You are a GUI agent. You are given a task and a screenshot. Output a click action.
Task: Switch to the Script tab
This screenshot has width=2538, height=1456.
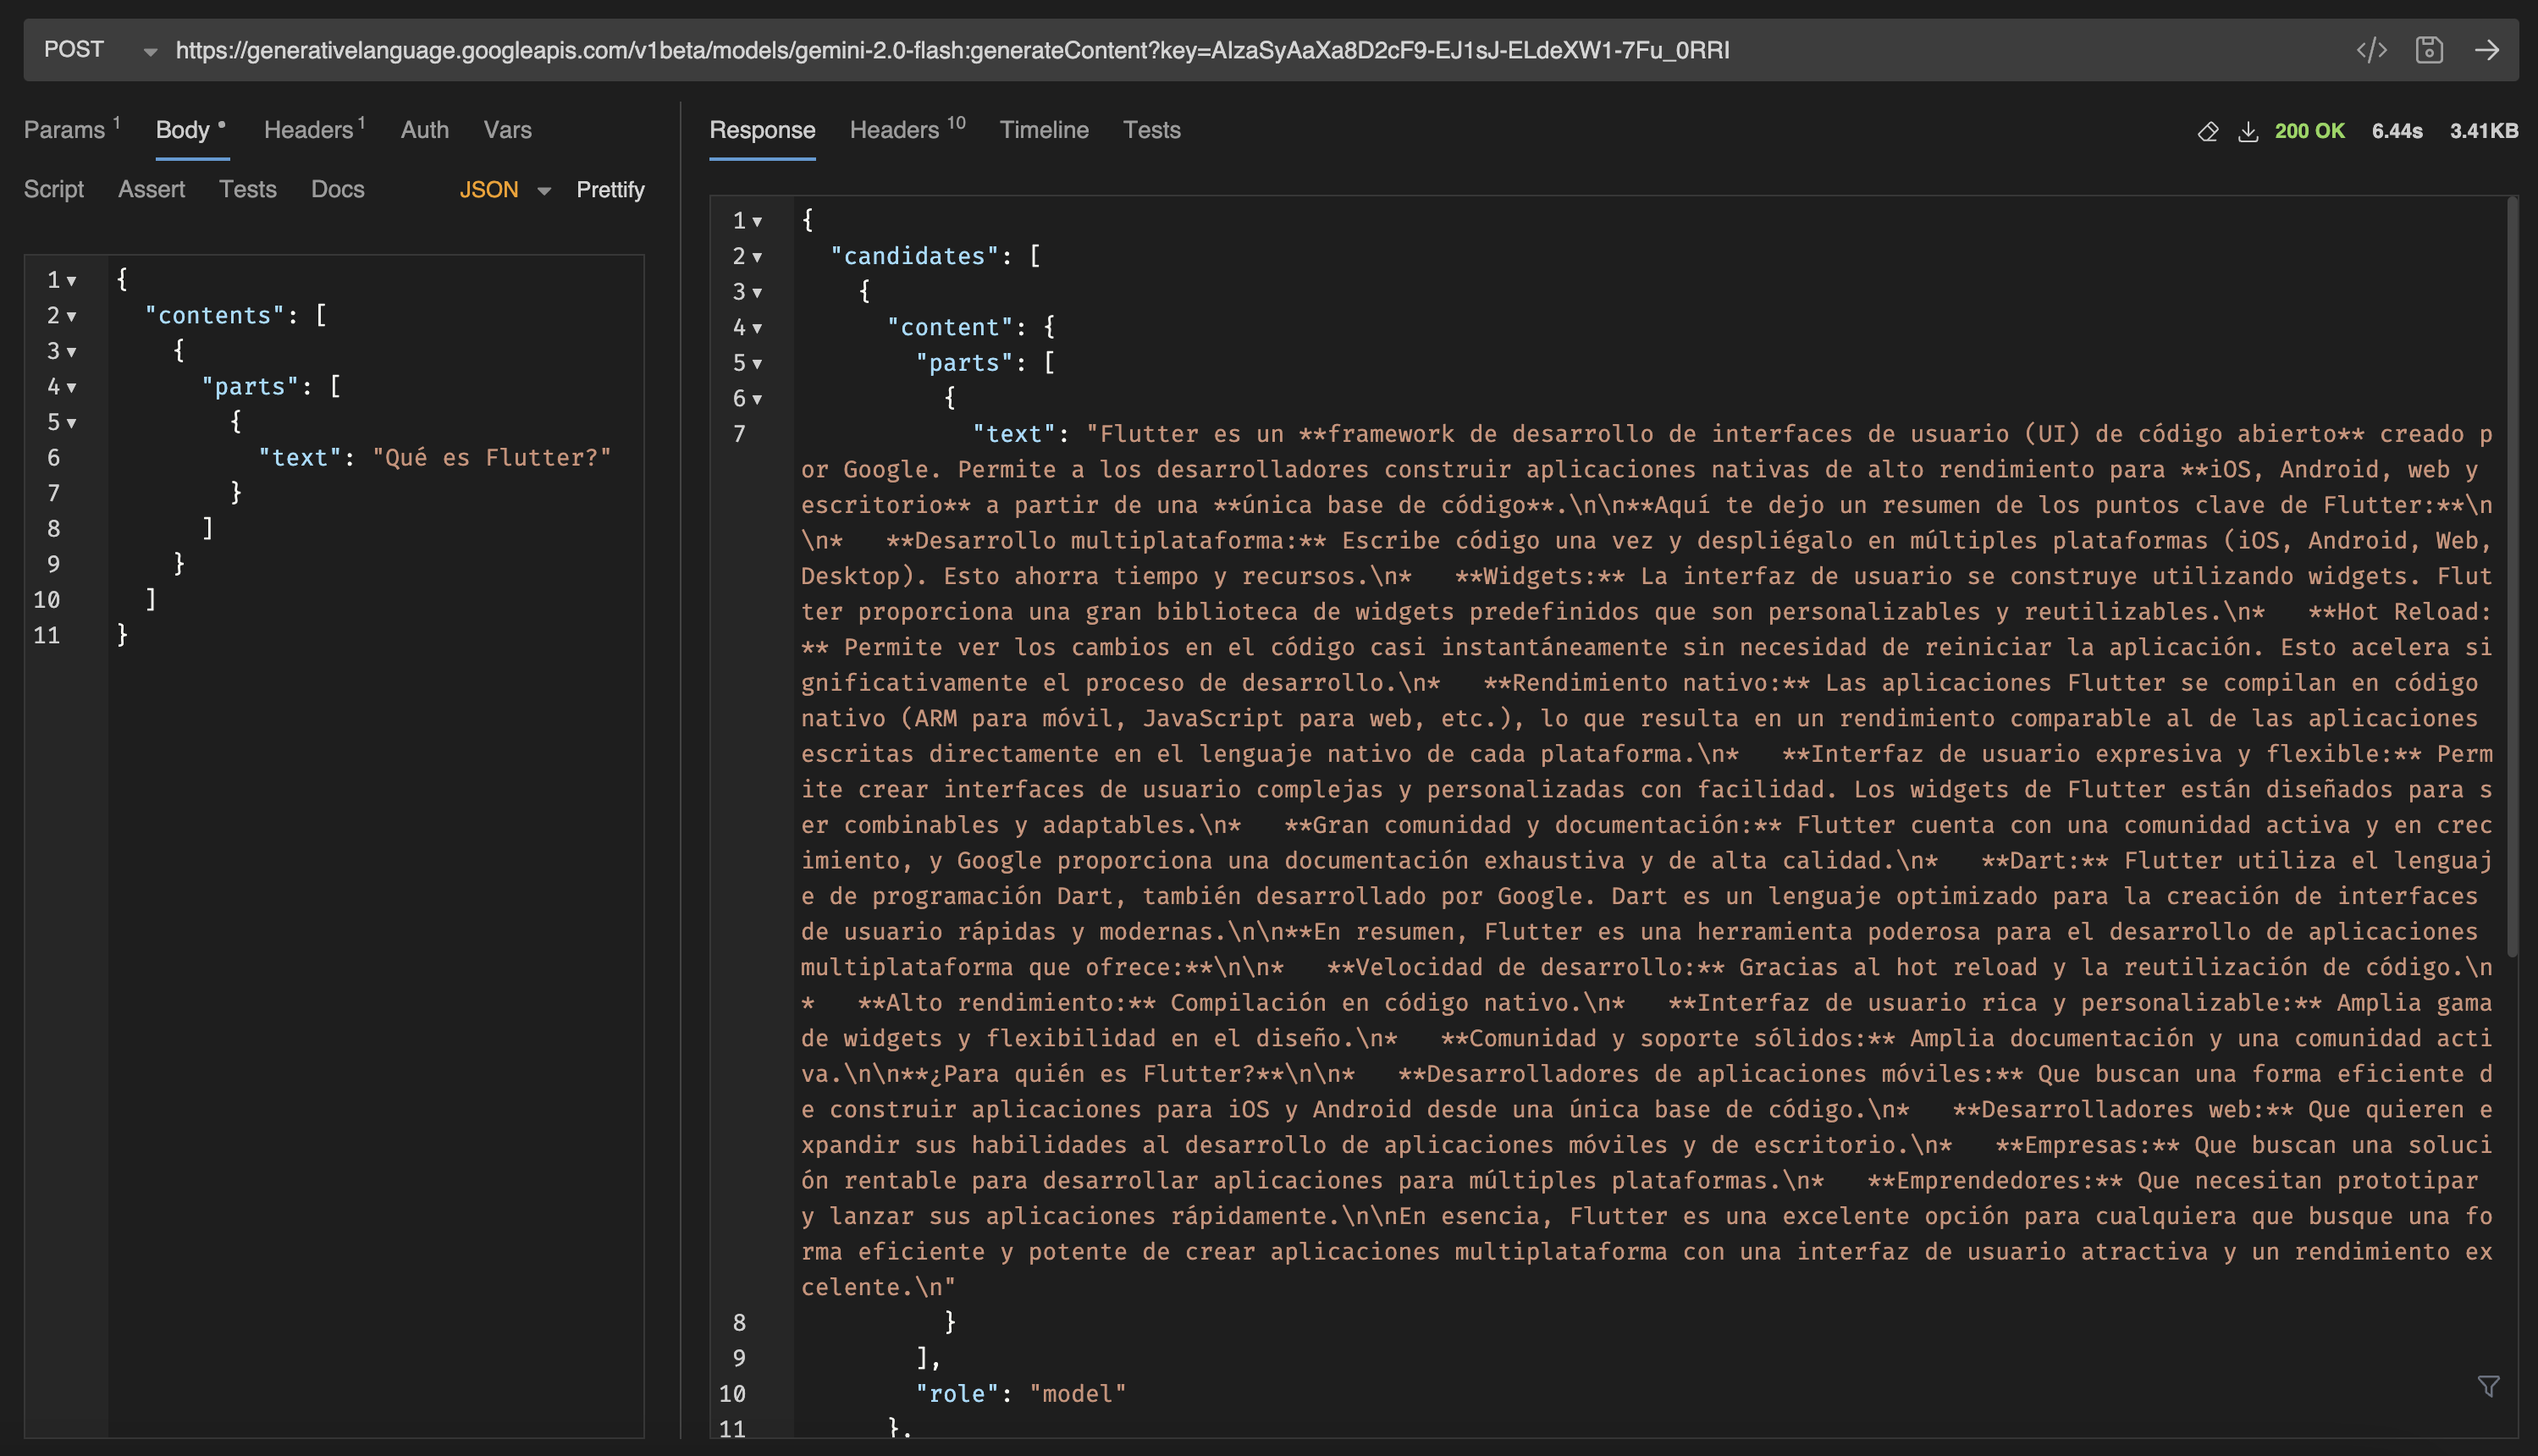(x=54, y=189)
